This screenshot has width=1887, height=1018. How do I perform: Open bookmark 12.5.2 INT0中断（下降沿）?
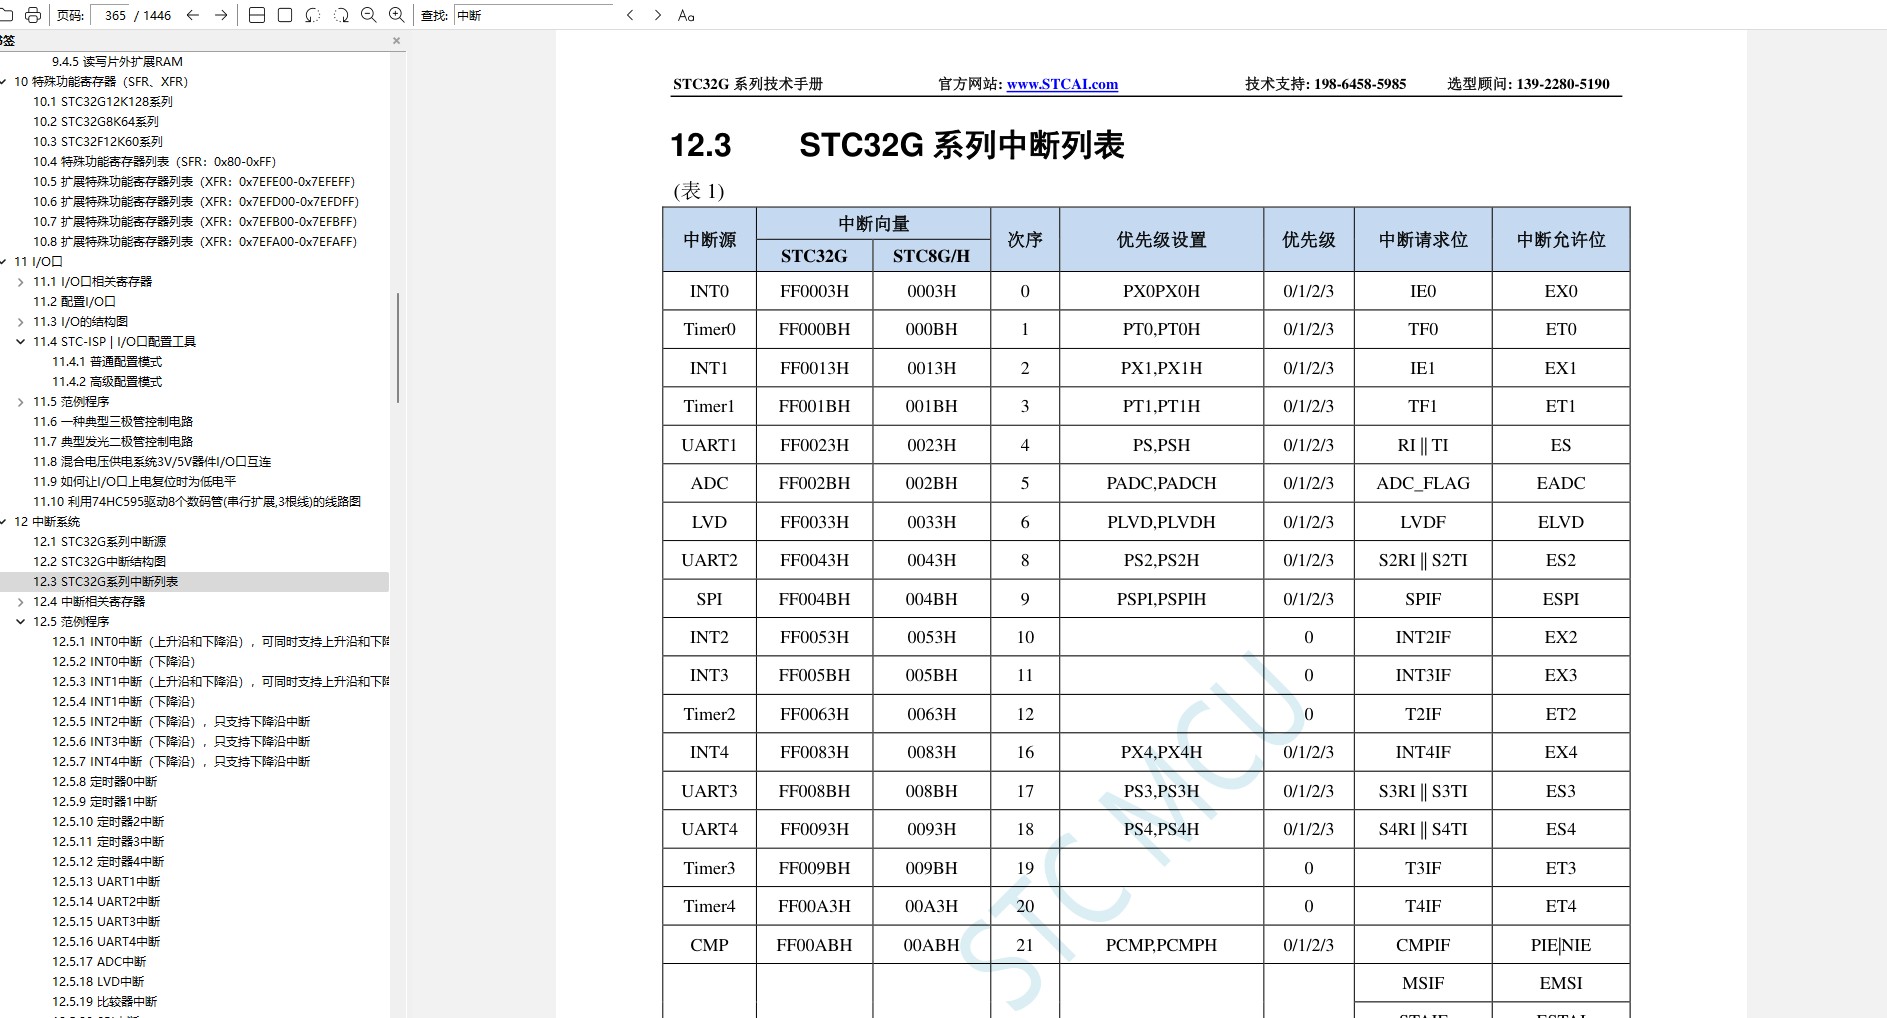pos(124,662)
